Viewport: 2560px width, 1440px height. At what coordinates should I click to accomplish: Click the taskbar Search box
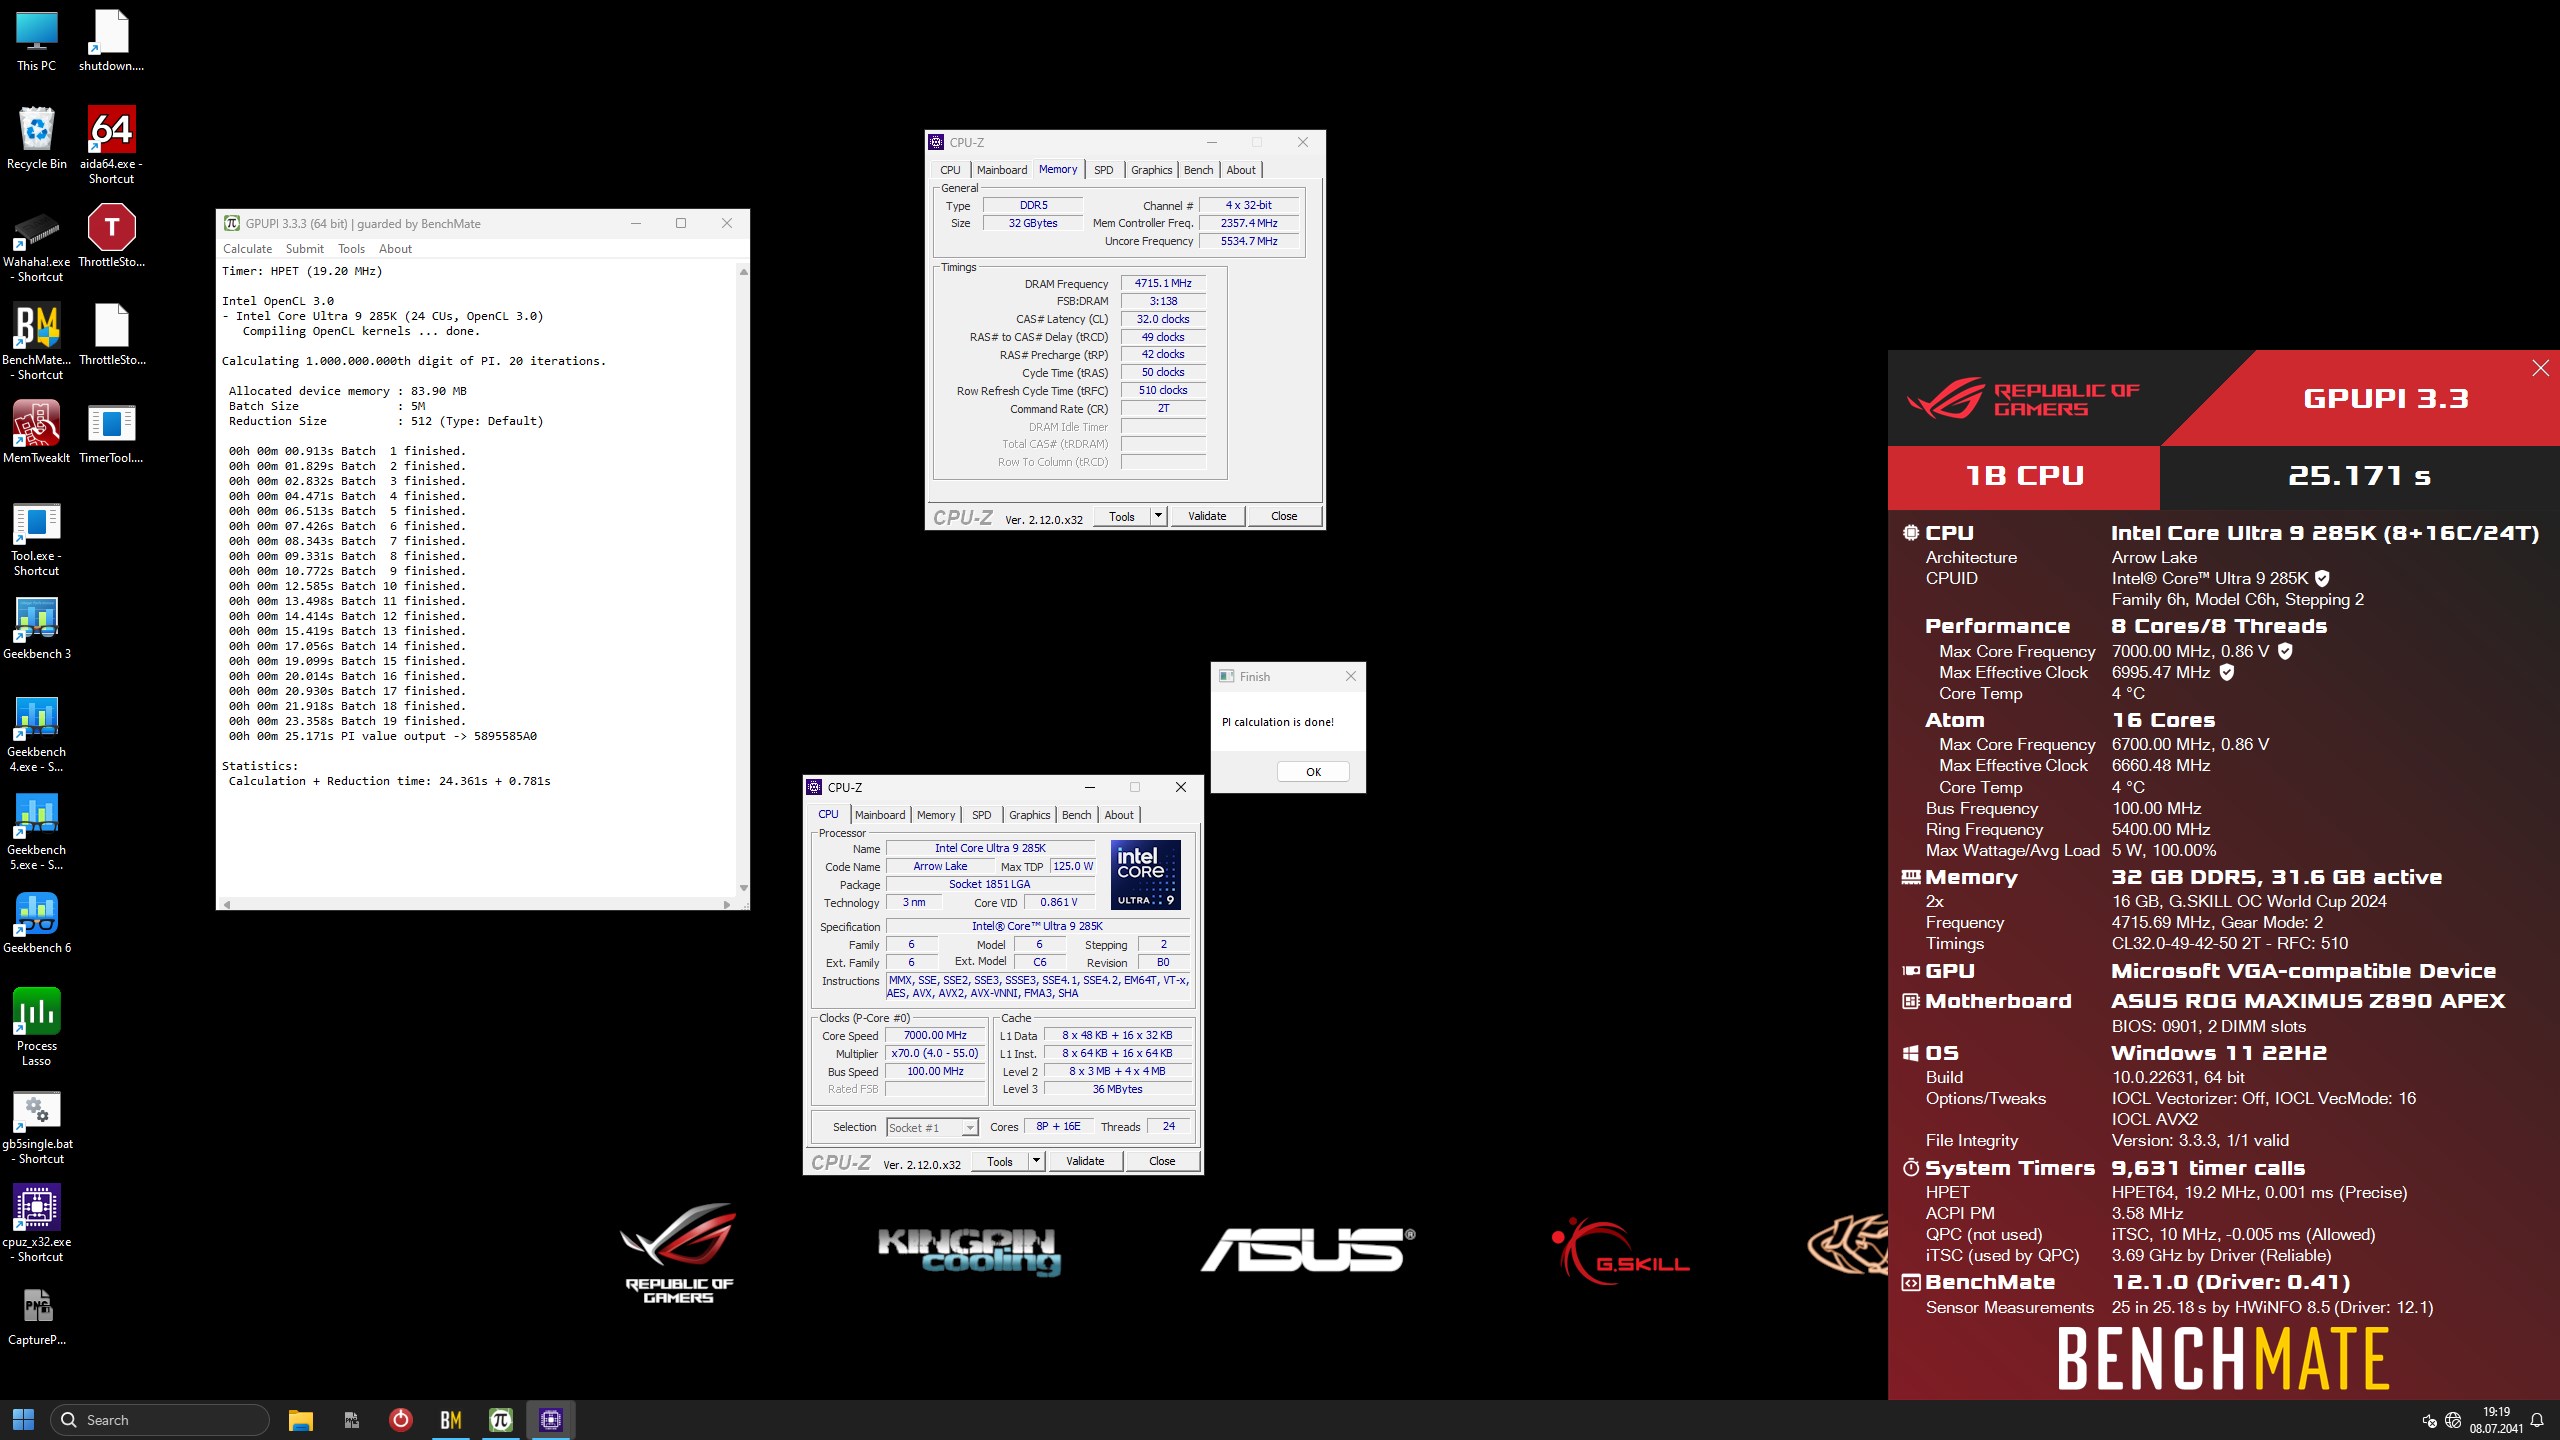[x=160, y=1420]
